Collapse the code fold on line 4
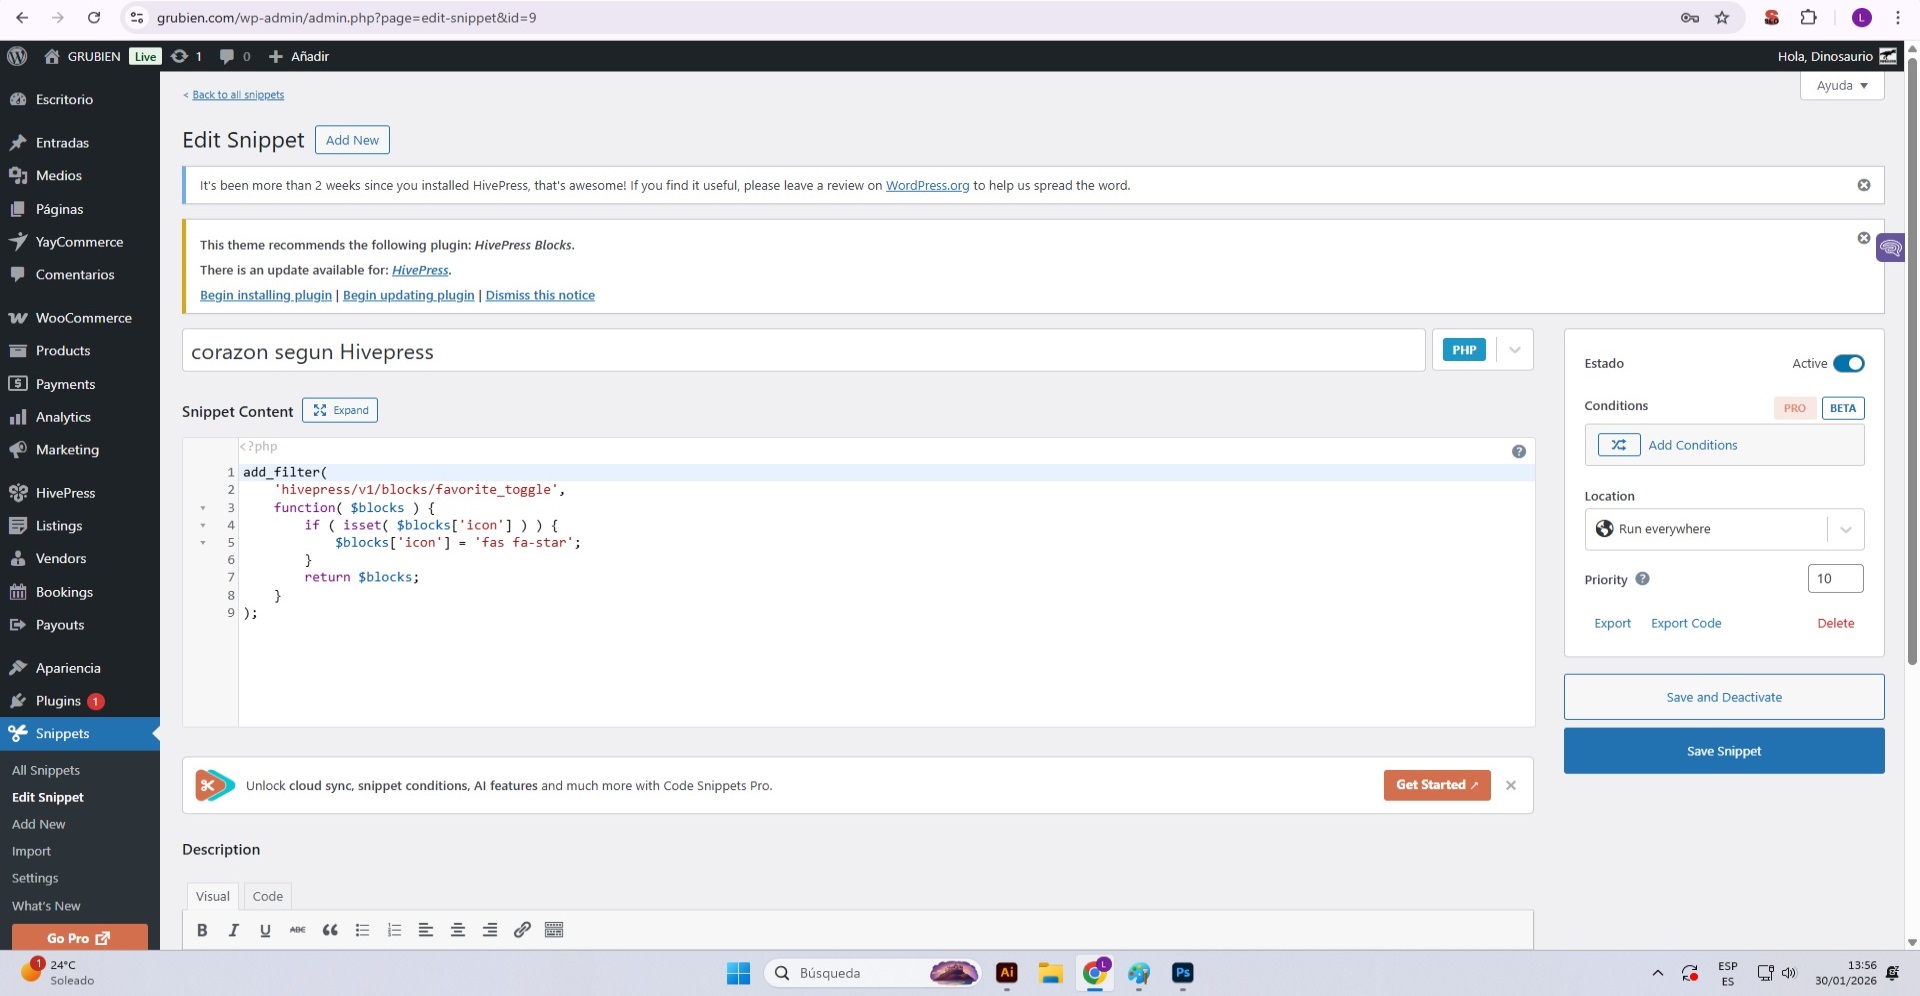Screen dimensions: 1920x996 tap(203, 525)
